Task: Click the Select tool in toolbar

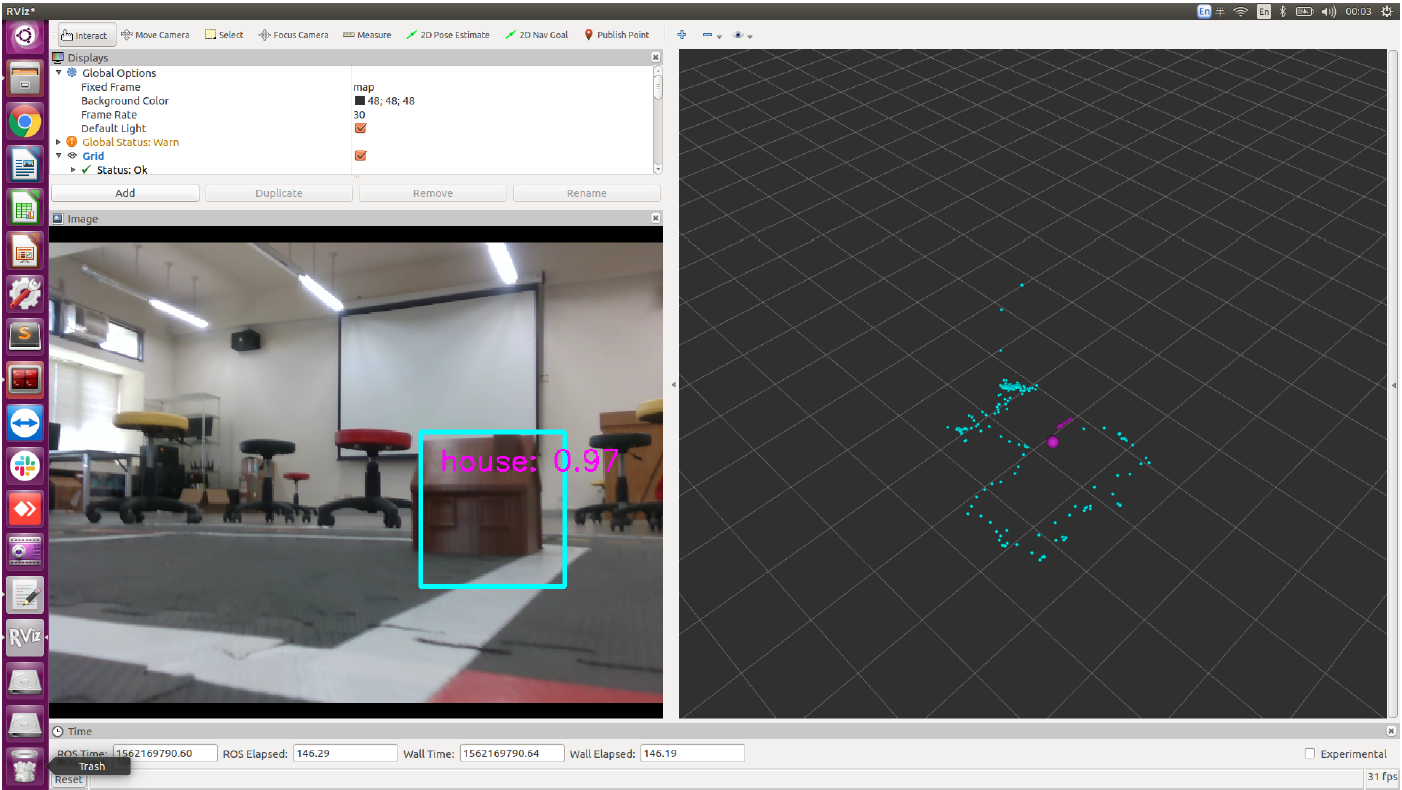Action: [224, 35]
